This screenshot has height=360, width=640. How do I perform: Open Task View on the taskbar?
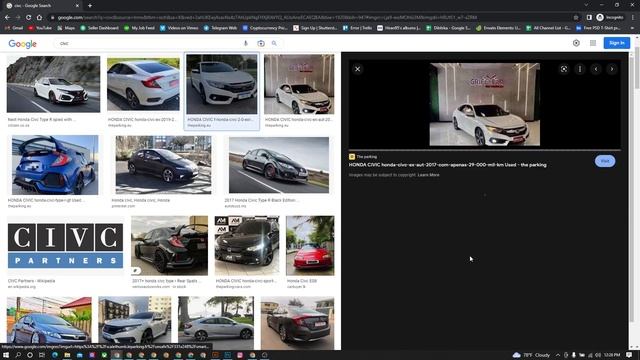coord(42,355)
